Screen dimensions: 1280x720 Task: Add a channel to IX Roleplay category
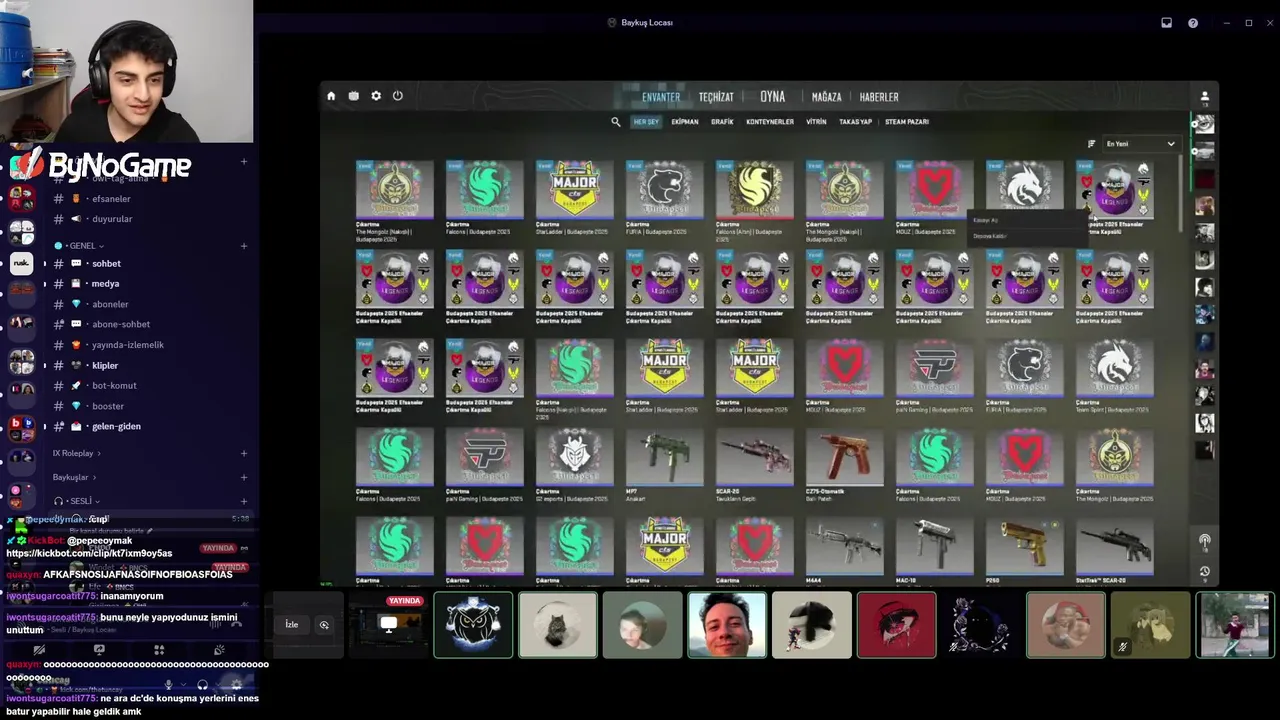(244, 453)
